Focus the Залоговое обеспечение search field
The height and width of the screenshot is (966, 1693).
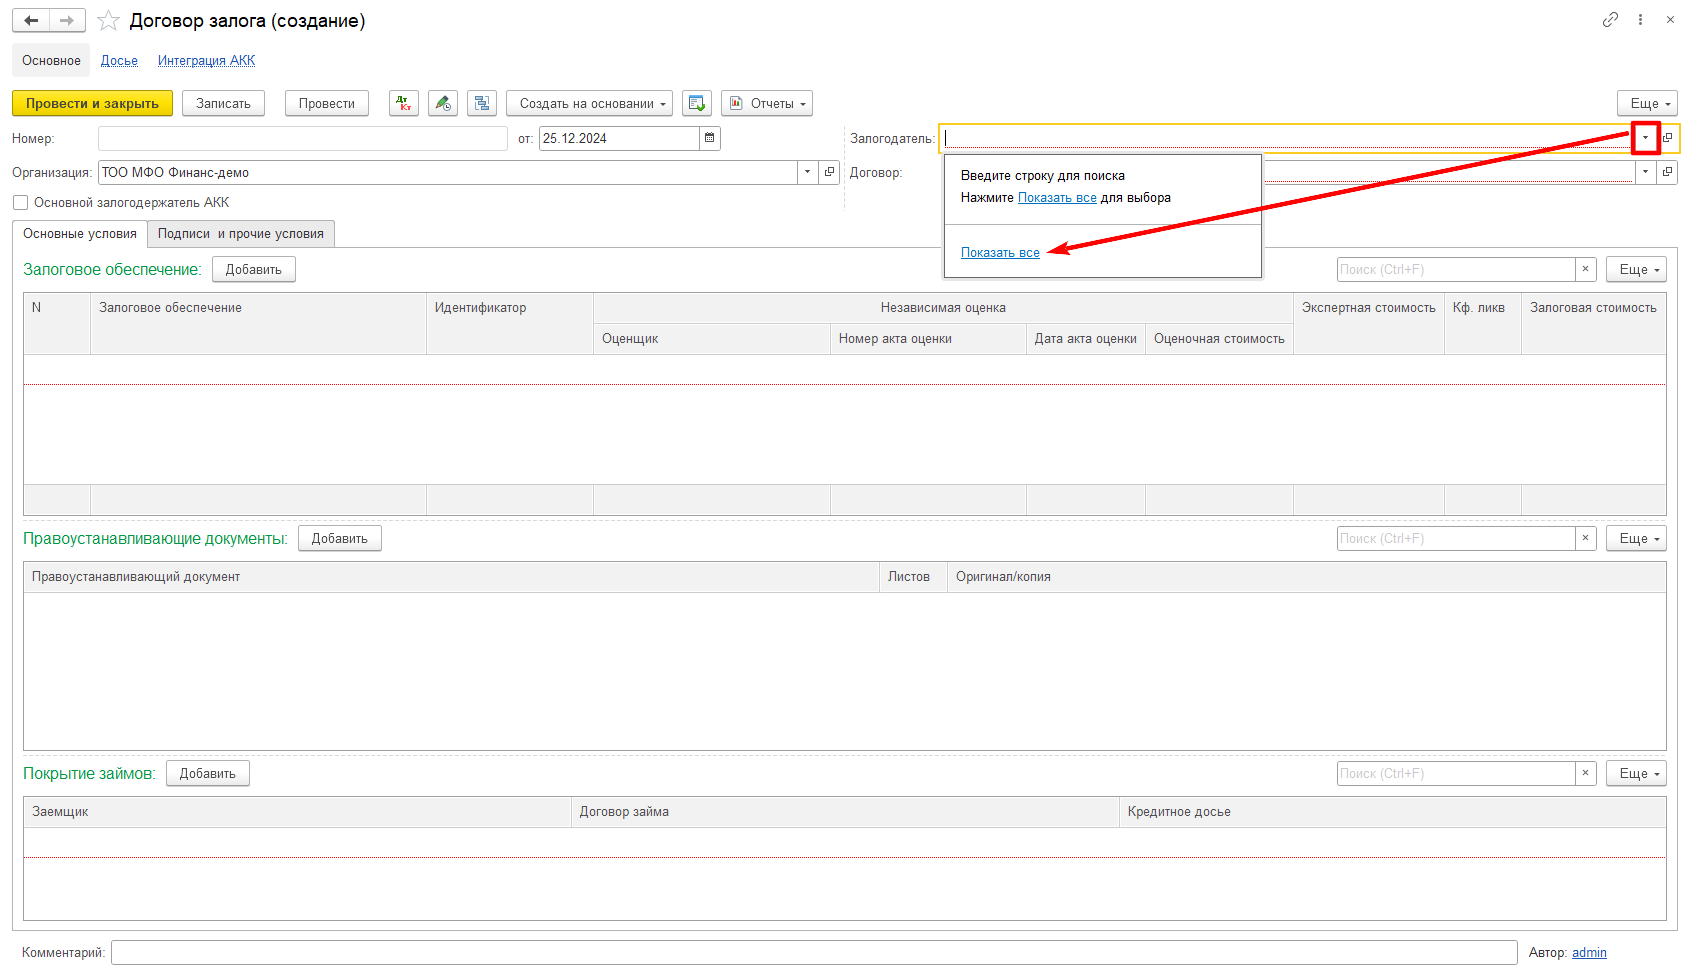click(x=1456, y=269)
